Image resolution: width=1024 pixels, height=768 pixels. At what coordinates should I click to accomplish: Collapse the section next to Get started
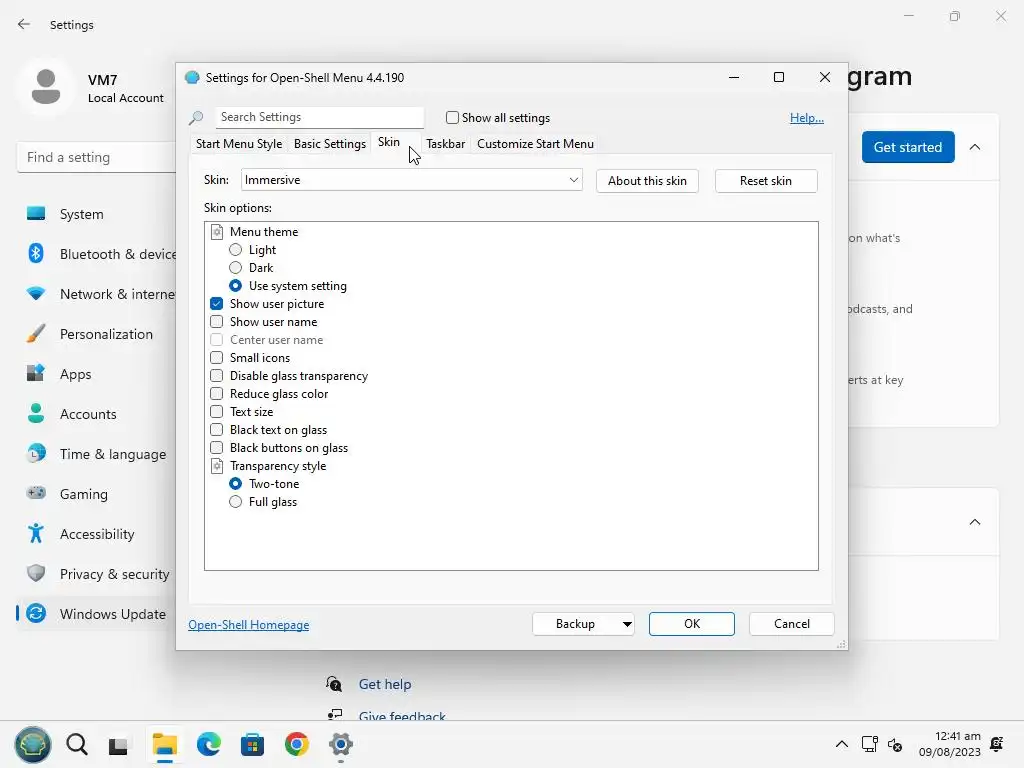[x=975, y=147]
